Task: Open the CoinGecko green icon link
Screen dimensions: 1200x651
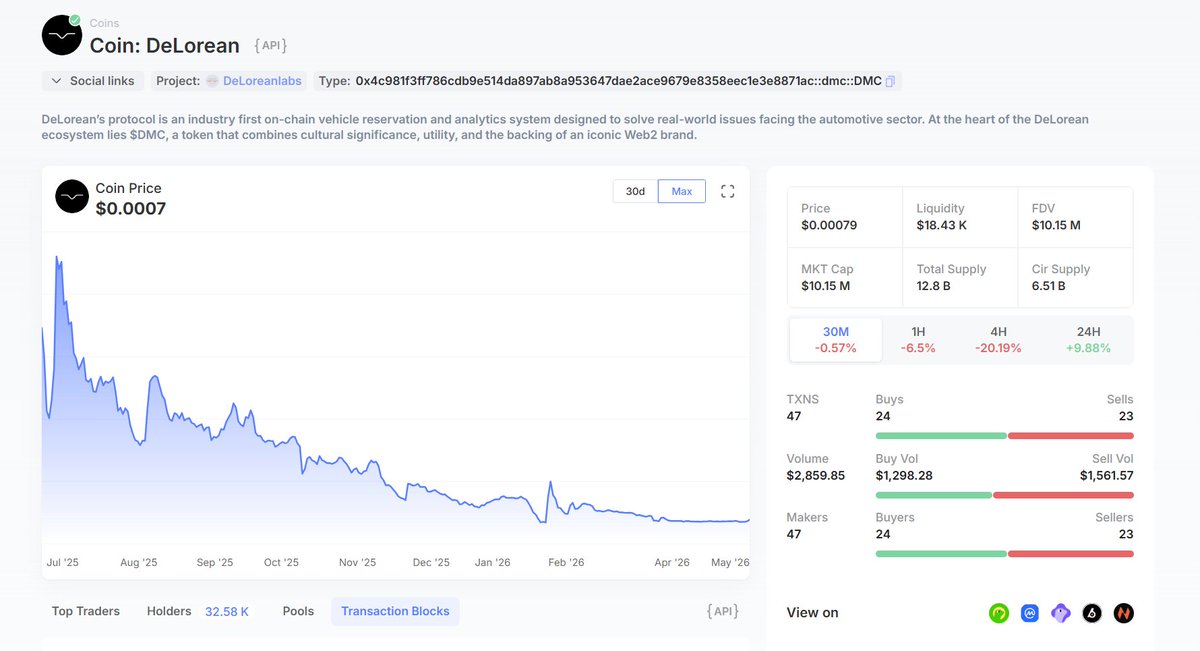Action: [x=999, y=613]
